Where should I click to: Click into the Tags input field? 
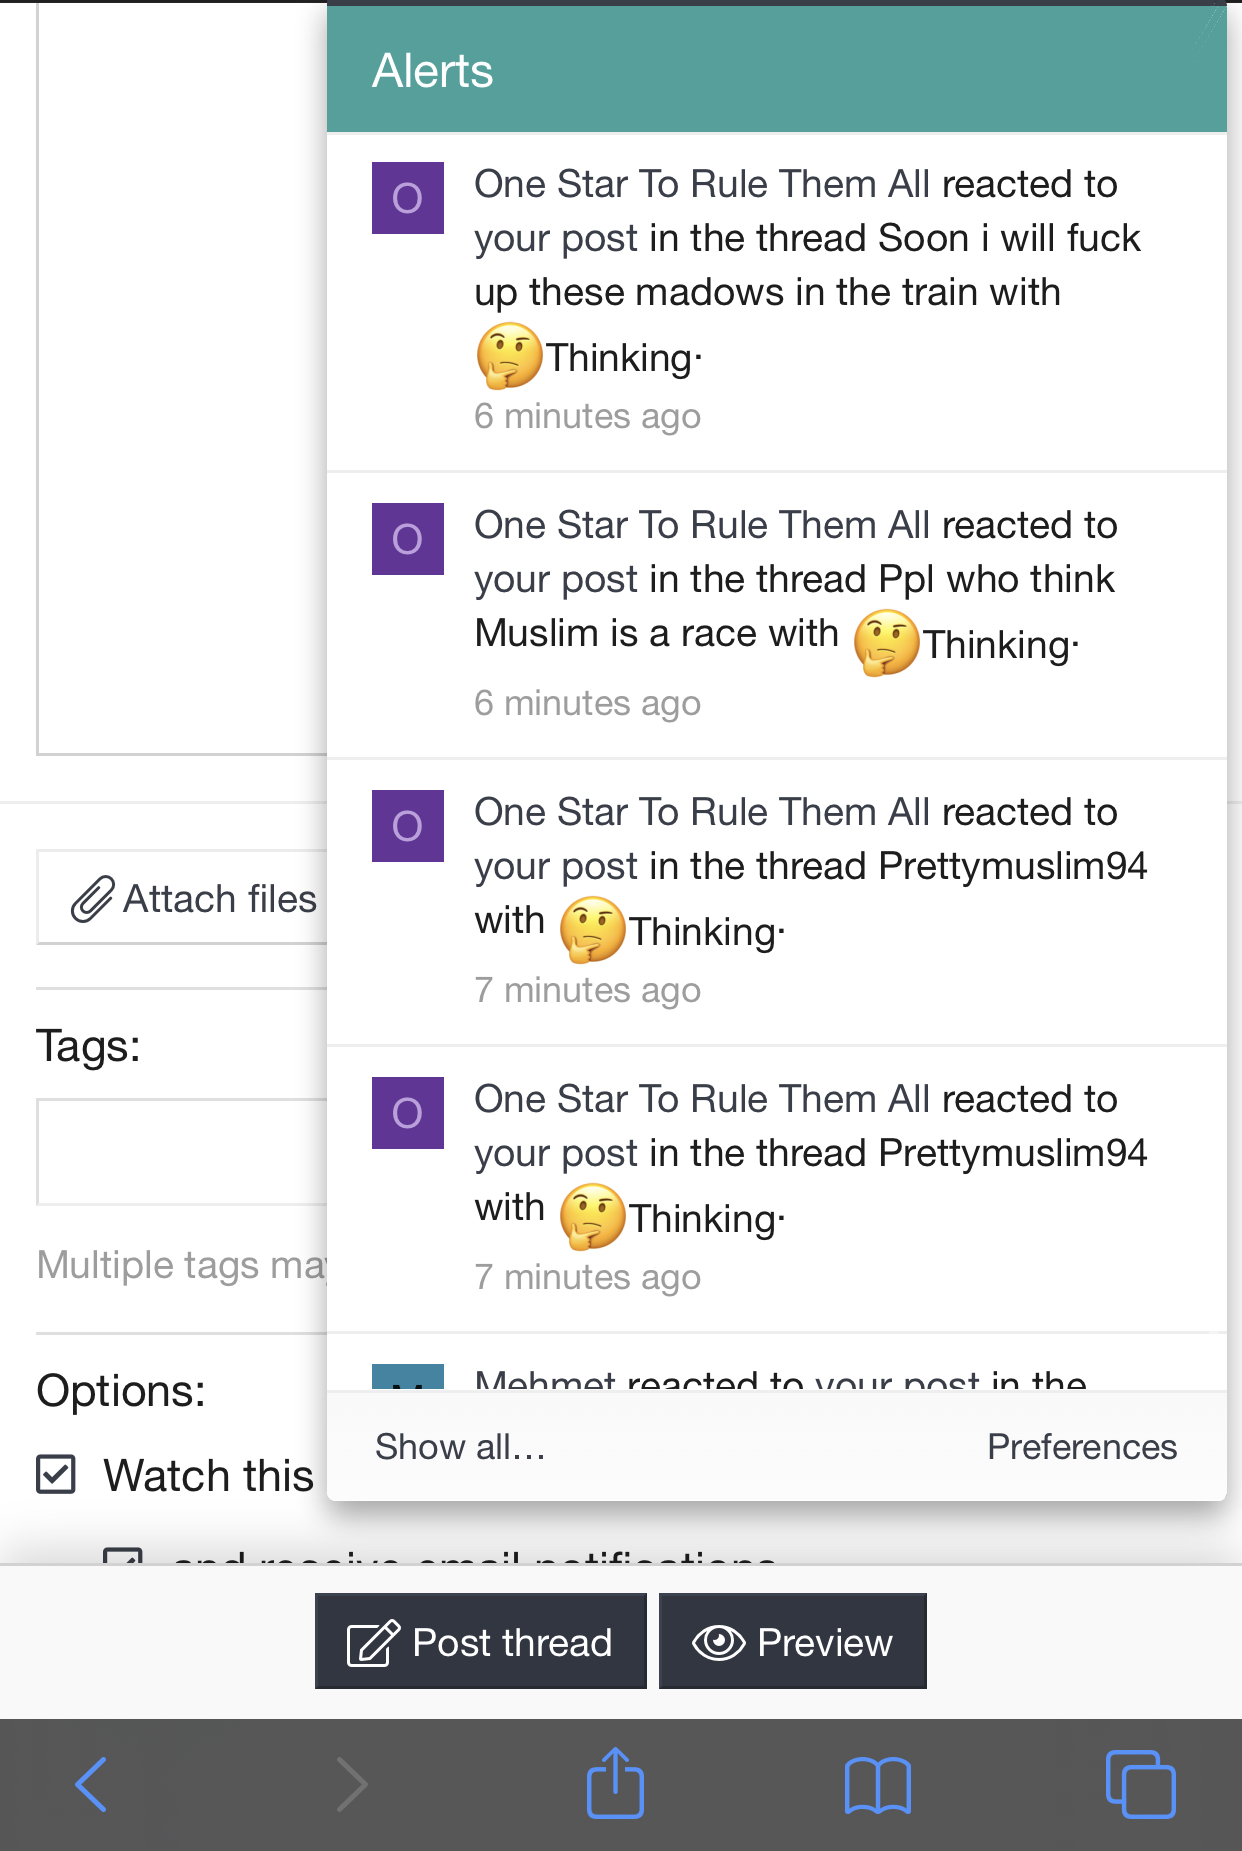tap(182, 1152)
